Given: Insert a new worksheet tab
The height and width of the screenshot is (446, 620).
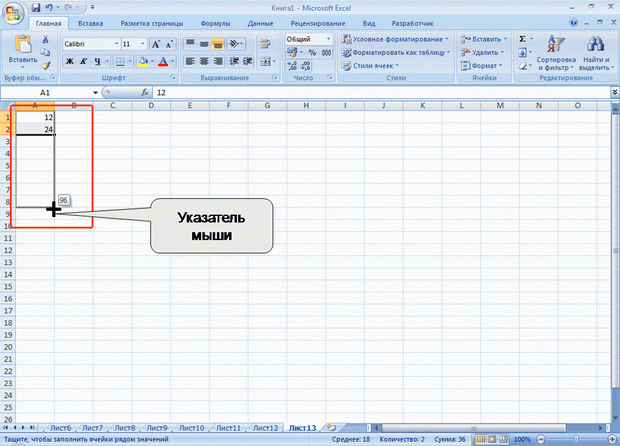Looking at the screenshot, I should (x=331, y=427).
